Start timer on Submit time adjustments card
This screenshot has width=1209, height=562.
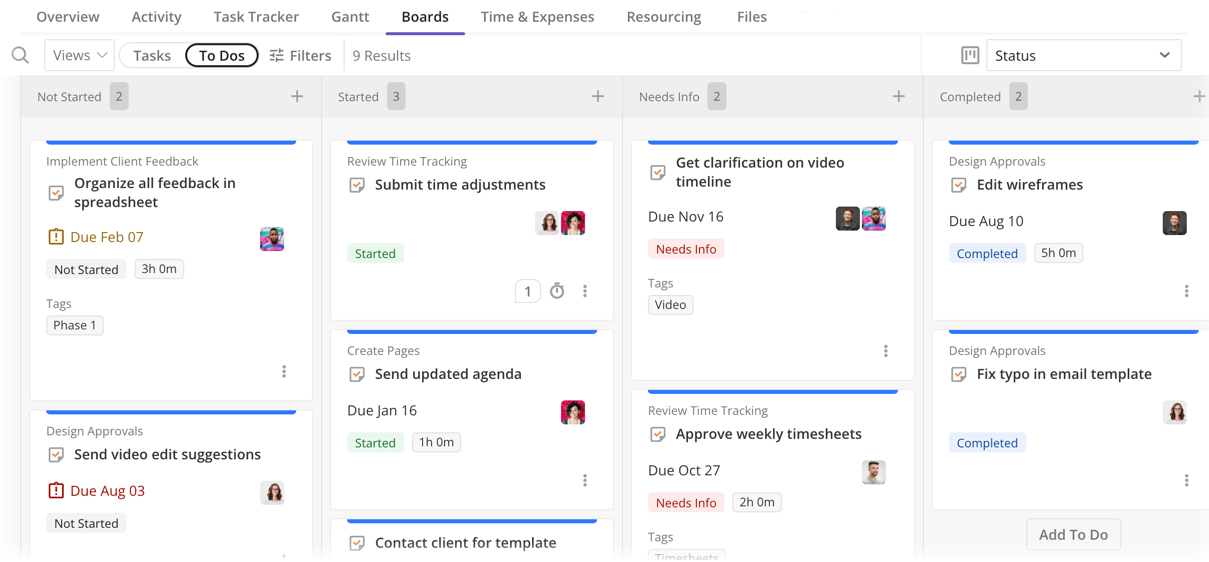[x=557, y=291]
